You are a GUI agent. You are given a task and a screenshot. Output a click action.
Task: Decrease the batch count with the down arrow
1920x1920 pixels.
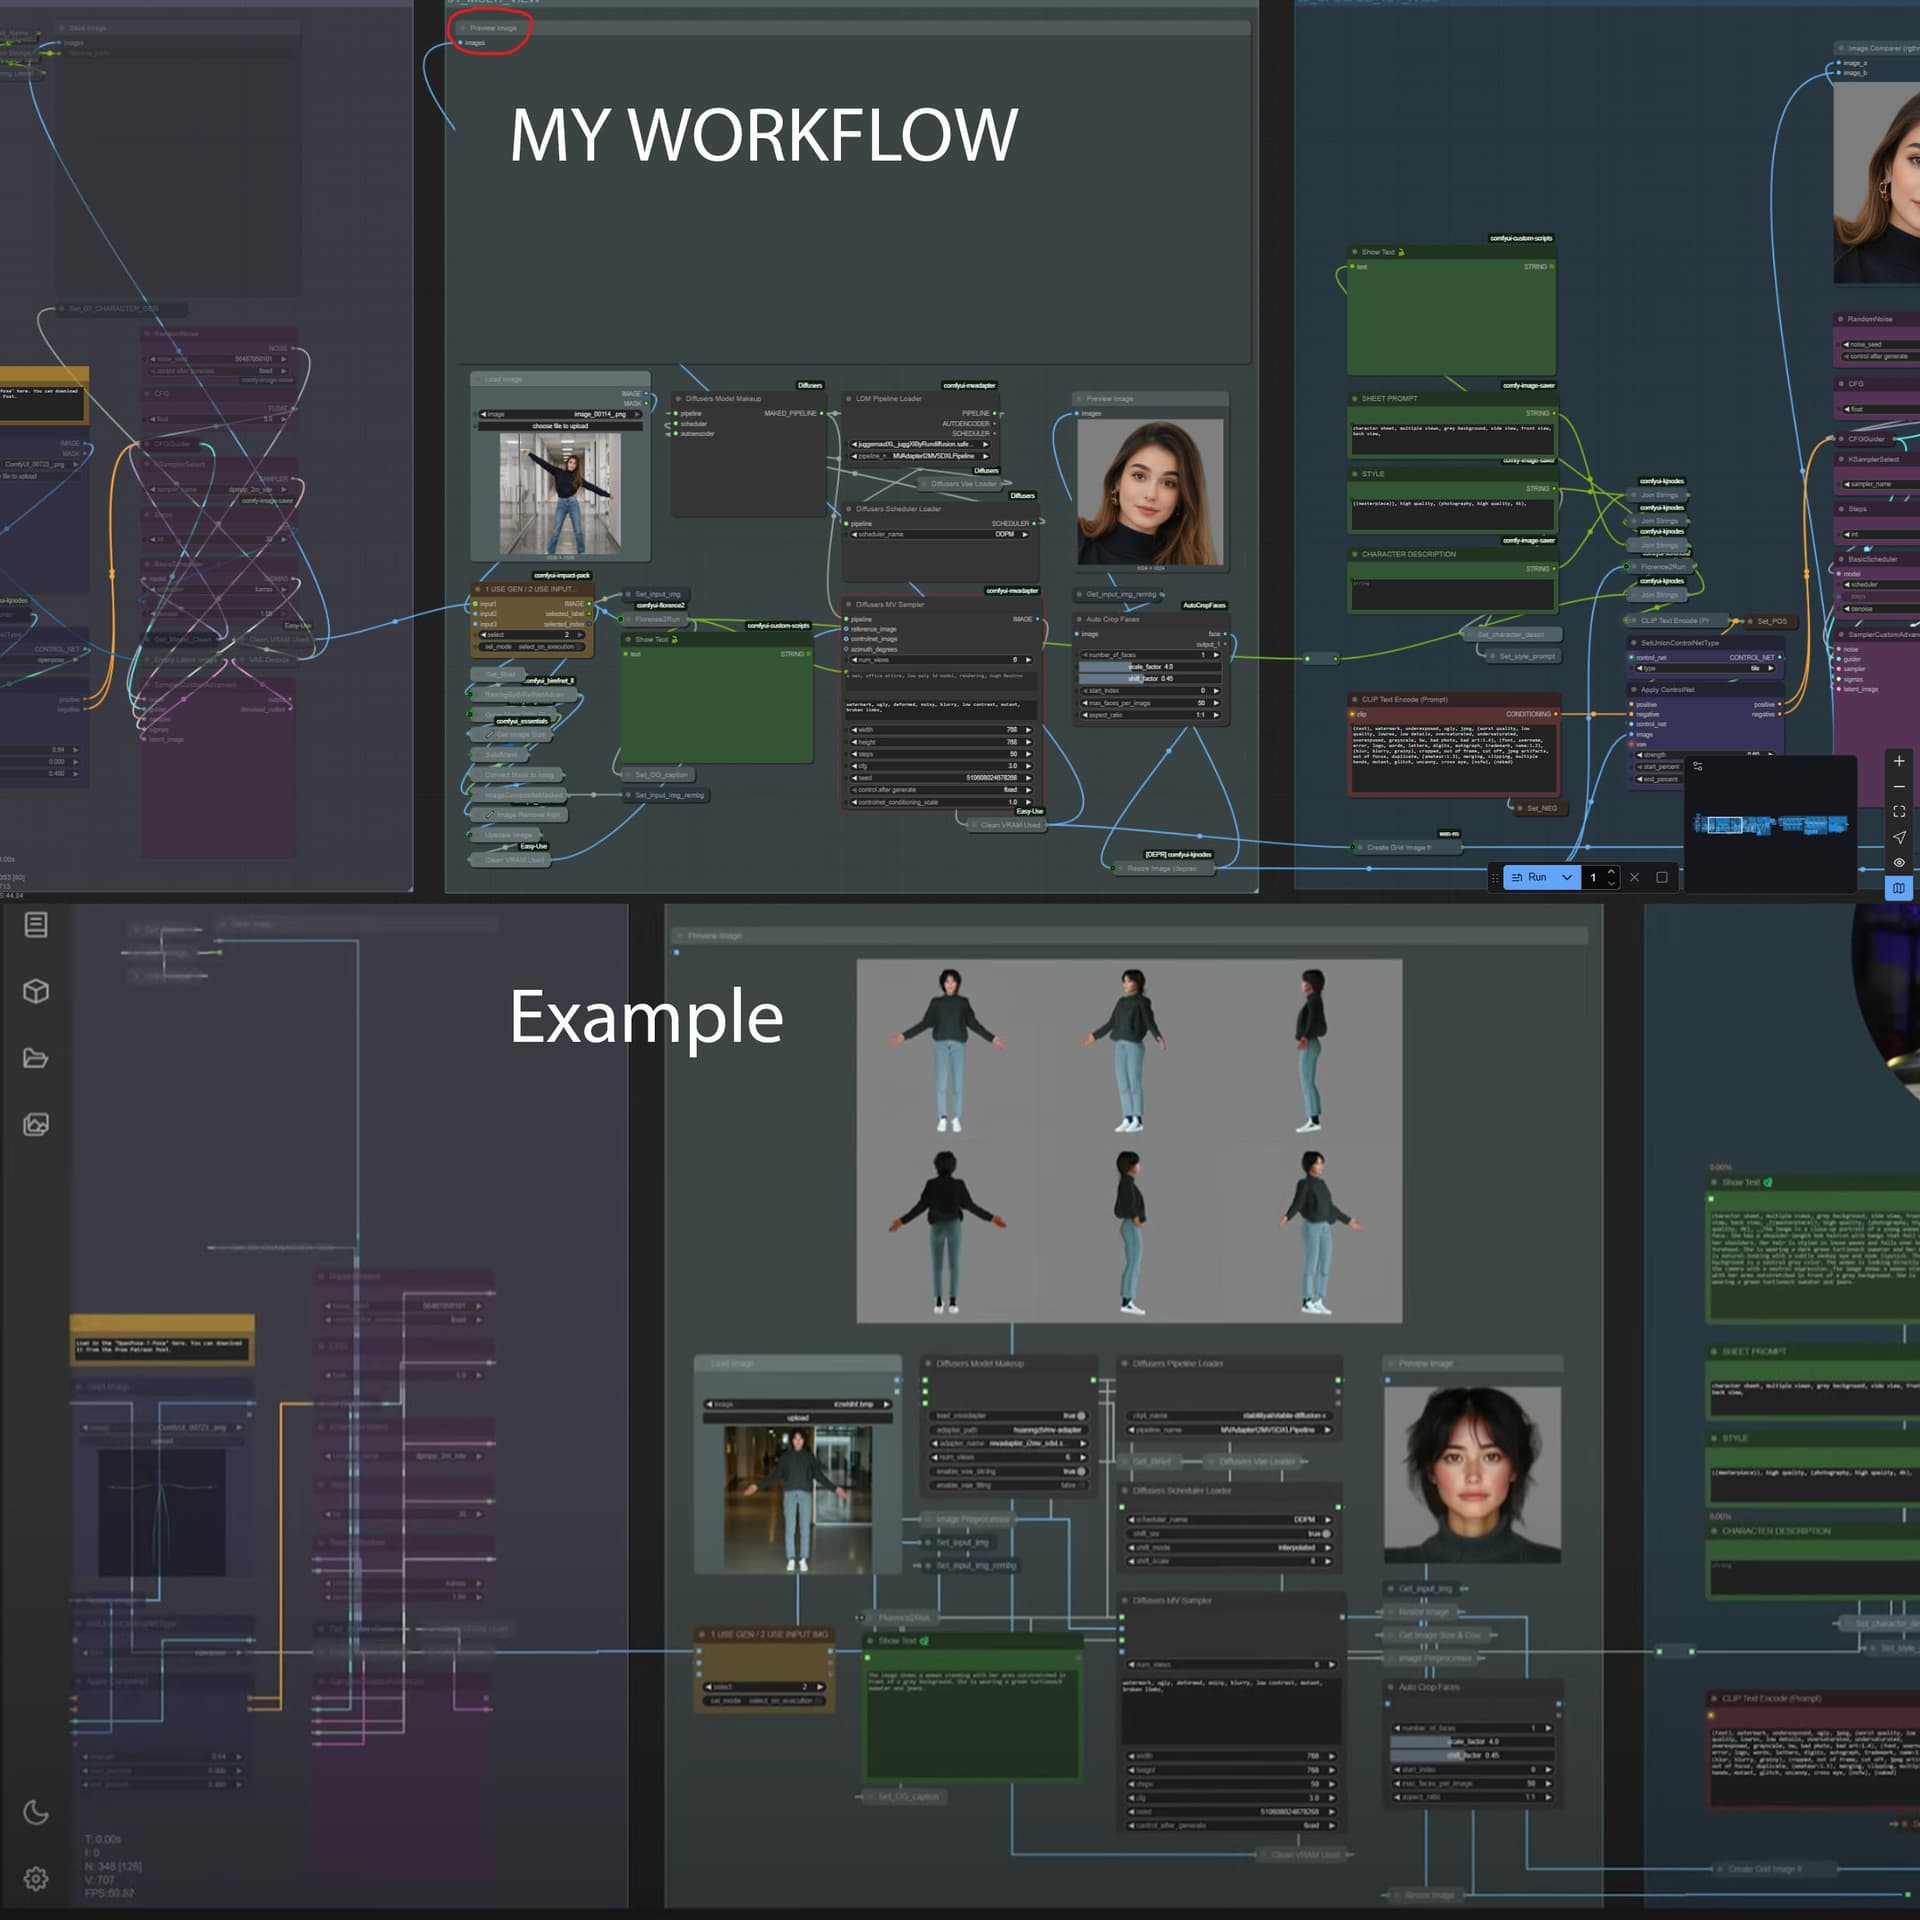(1610, 883)
